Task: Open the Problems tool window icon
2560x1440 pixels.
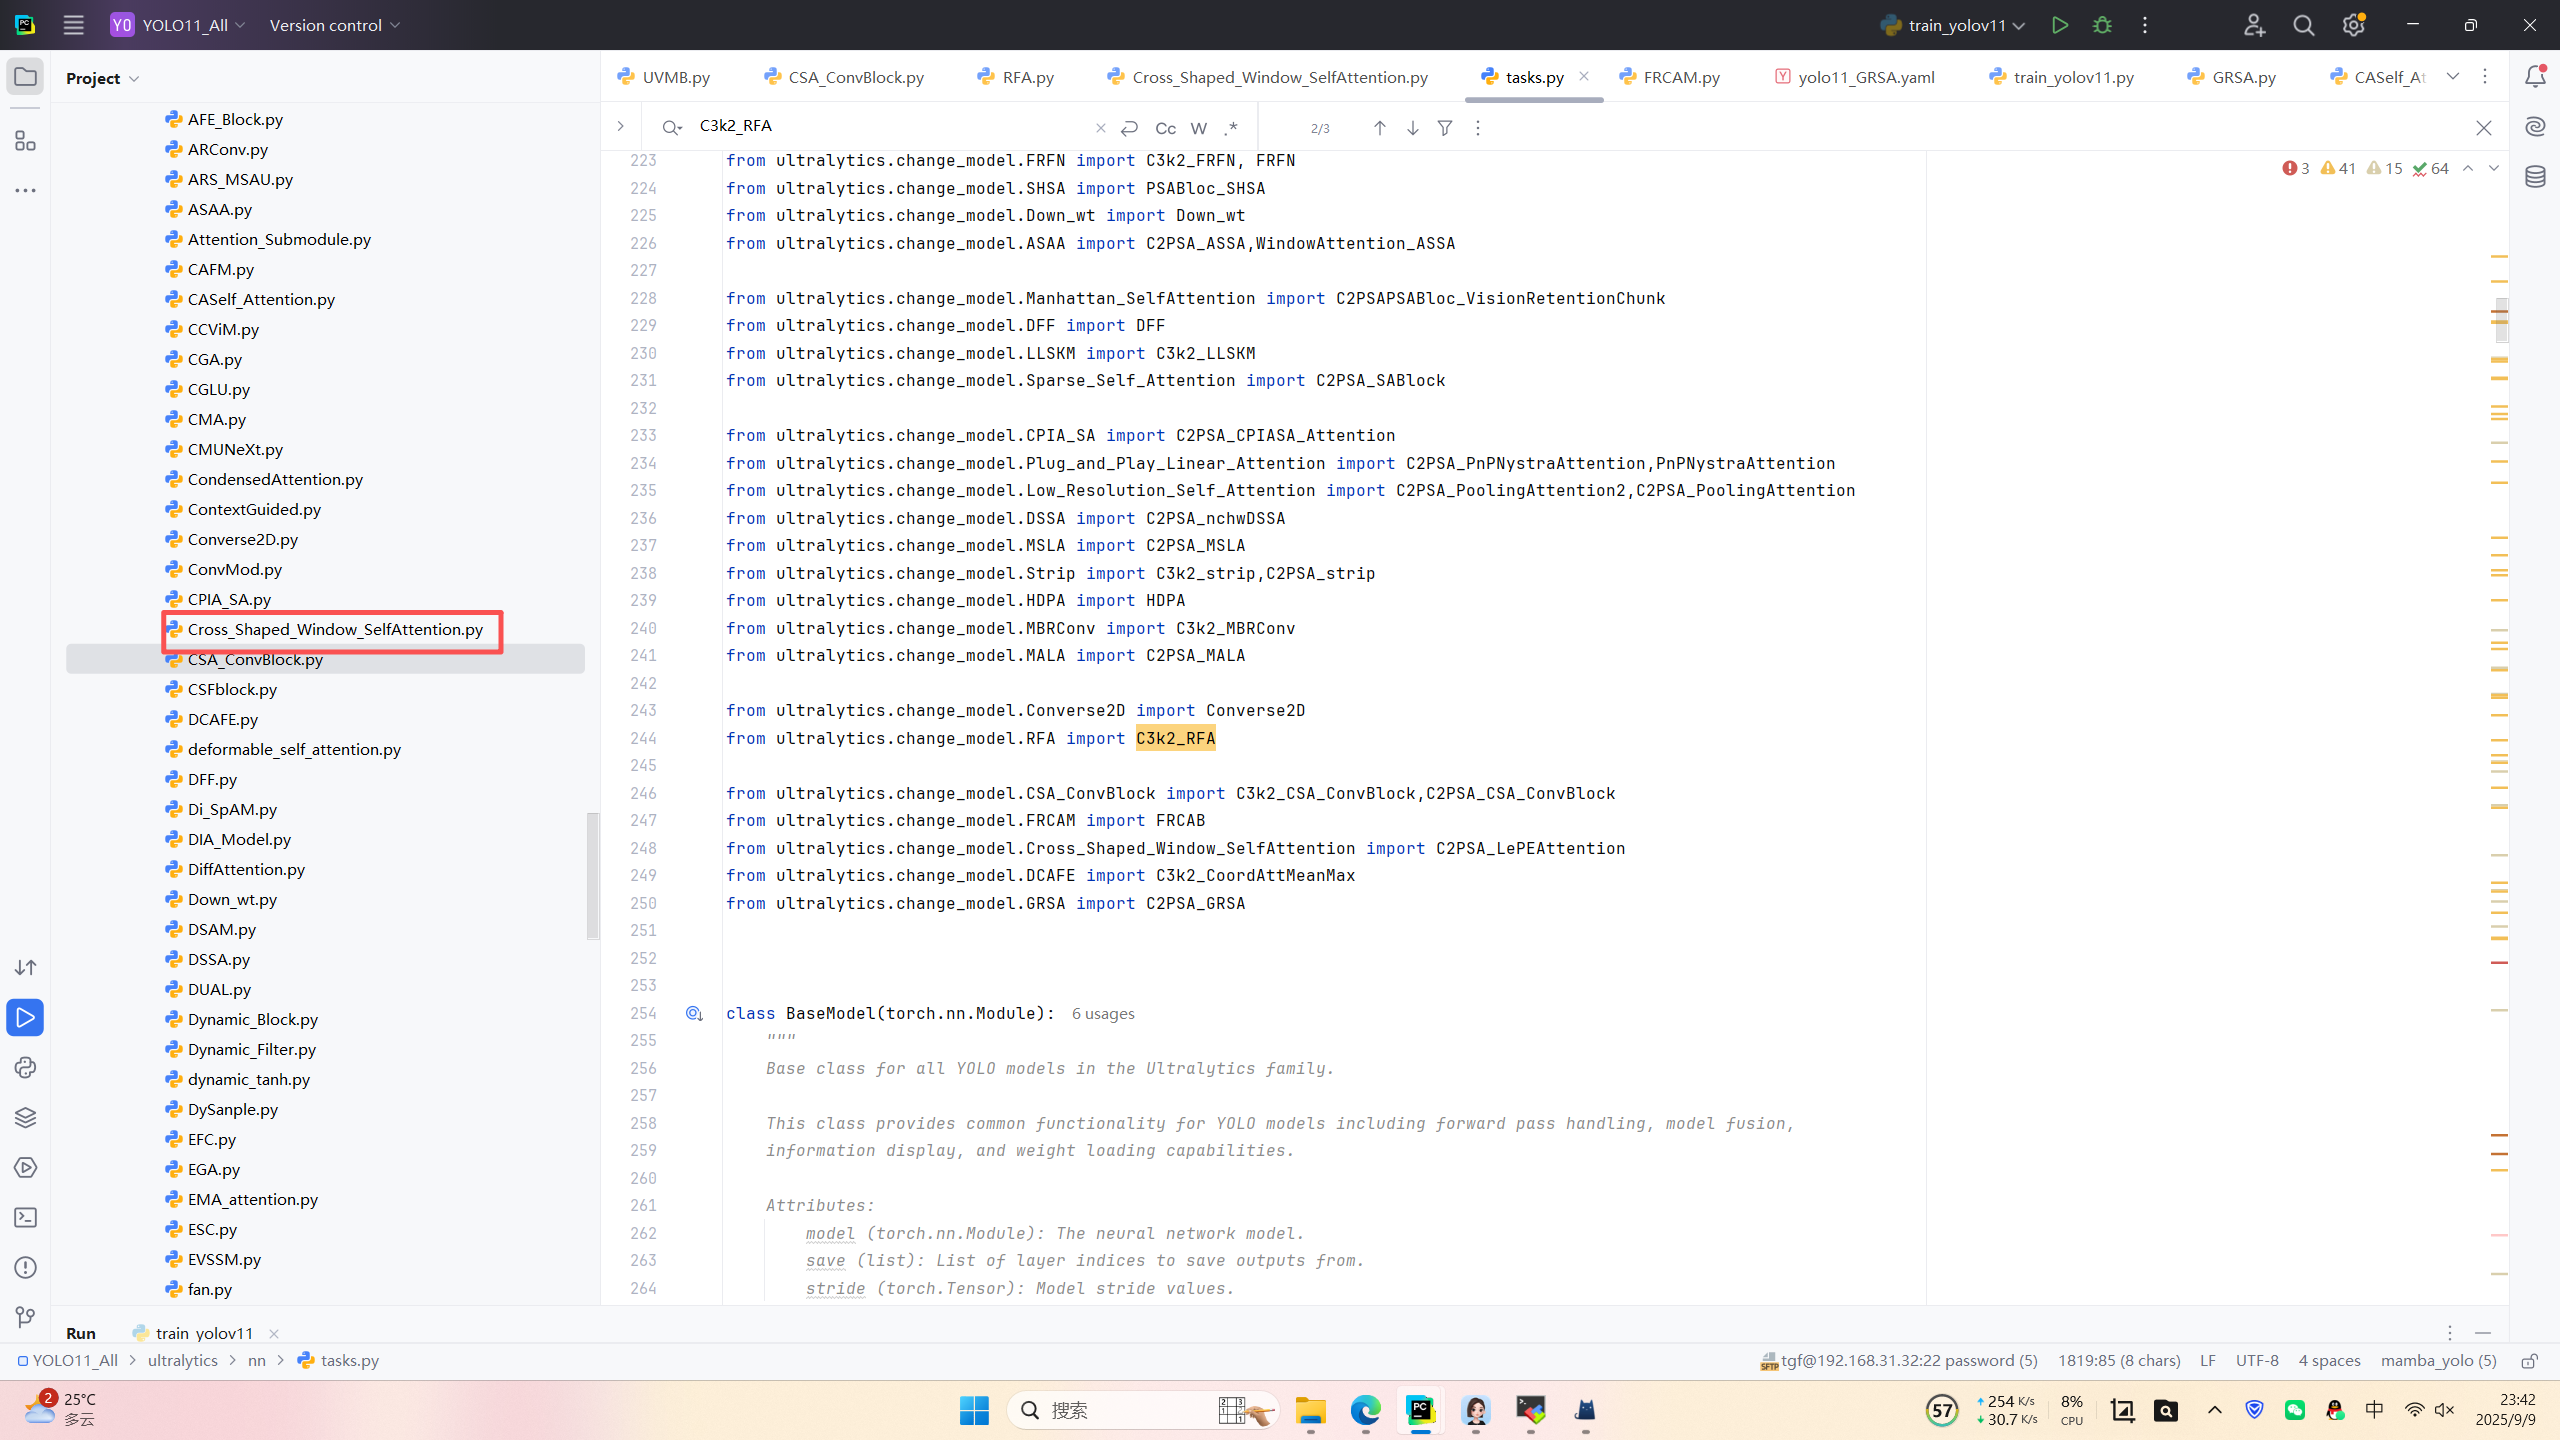Action: tap(25, 1268)
